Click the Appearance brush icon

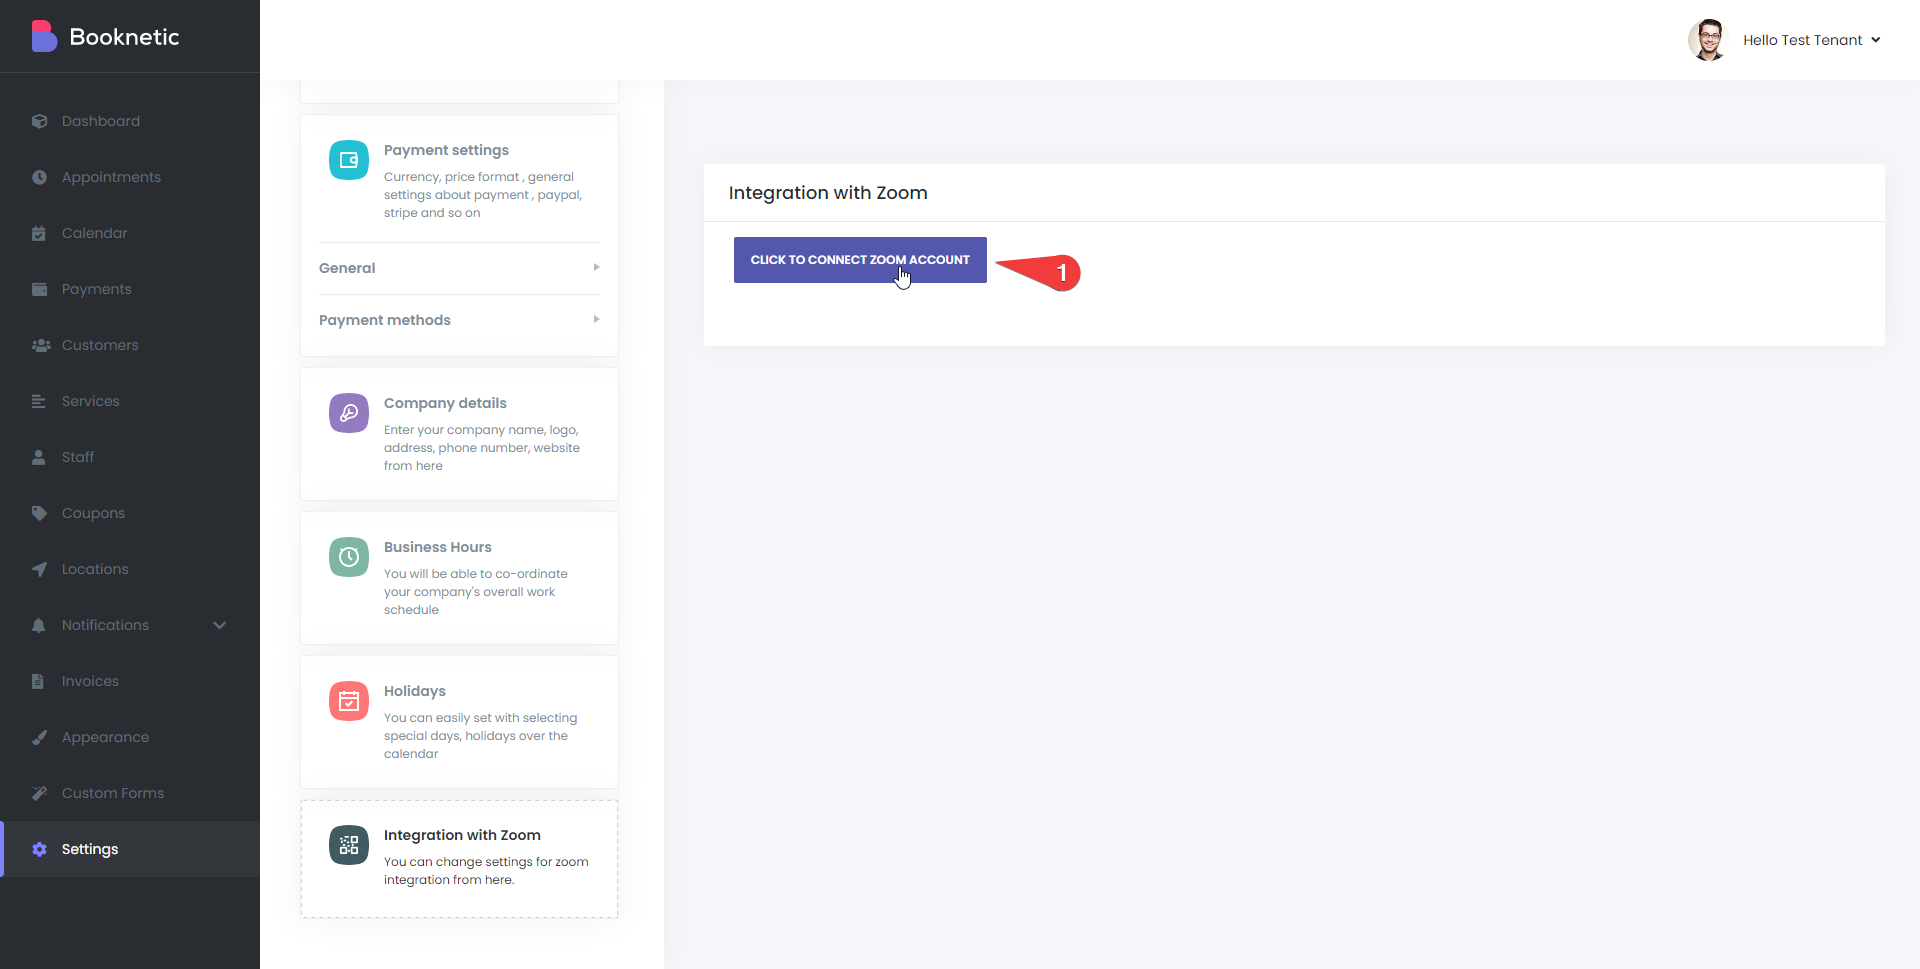pyautogui.click(x=39, y=737)
